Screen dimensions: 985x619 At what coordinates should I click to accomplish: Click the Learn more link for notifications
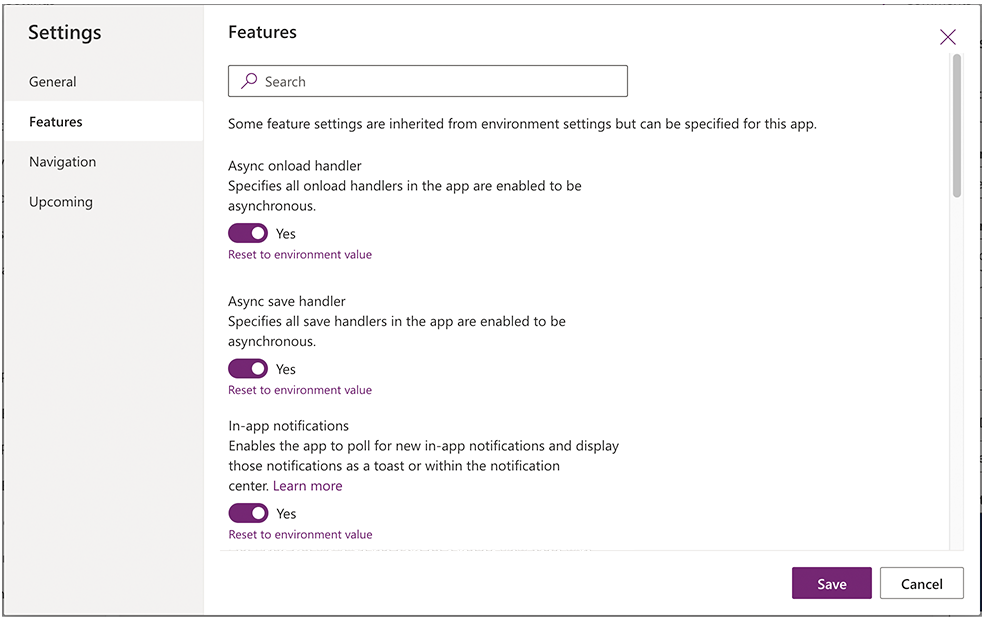tap(307, 486)
